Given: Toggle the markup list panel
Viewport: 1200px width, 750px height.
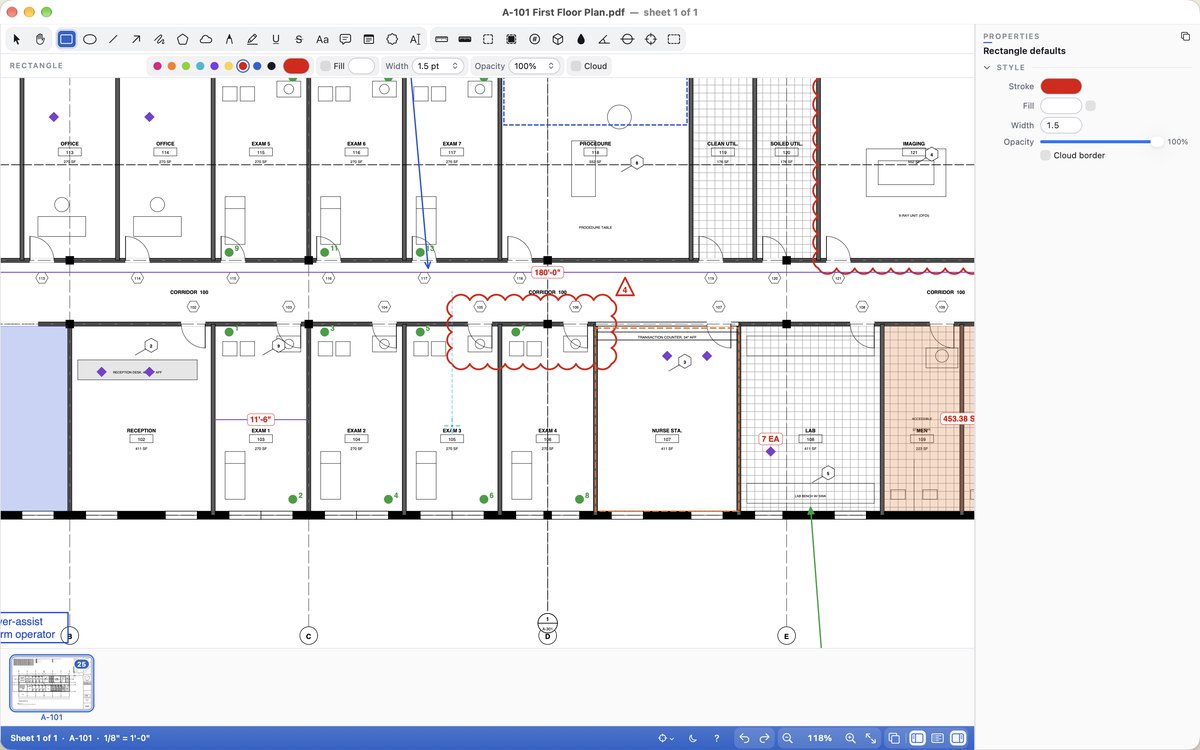Looking at the screenshot, I should click(938, 738).
